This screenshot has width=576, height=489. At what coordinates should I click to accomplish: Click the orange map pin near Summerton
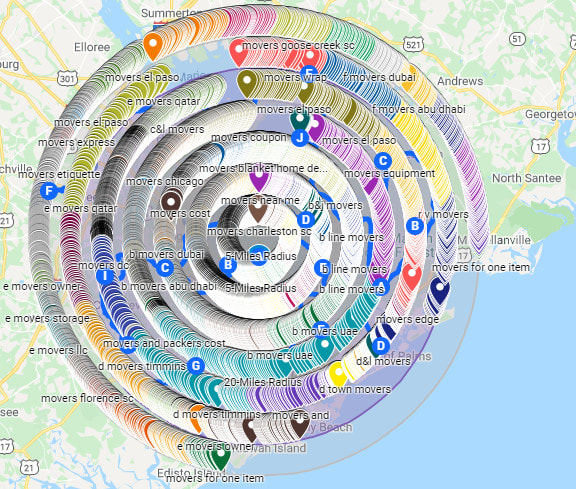coord(153,46)
